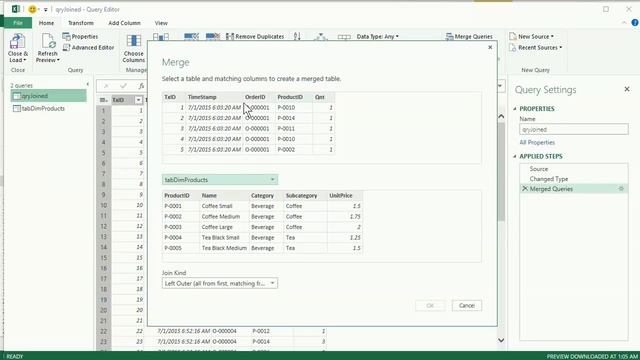Viewport: 640px width, 360px height.
Task: Collapse the queries pane arrow
Action: tap(87, 84)
